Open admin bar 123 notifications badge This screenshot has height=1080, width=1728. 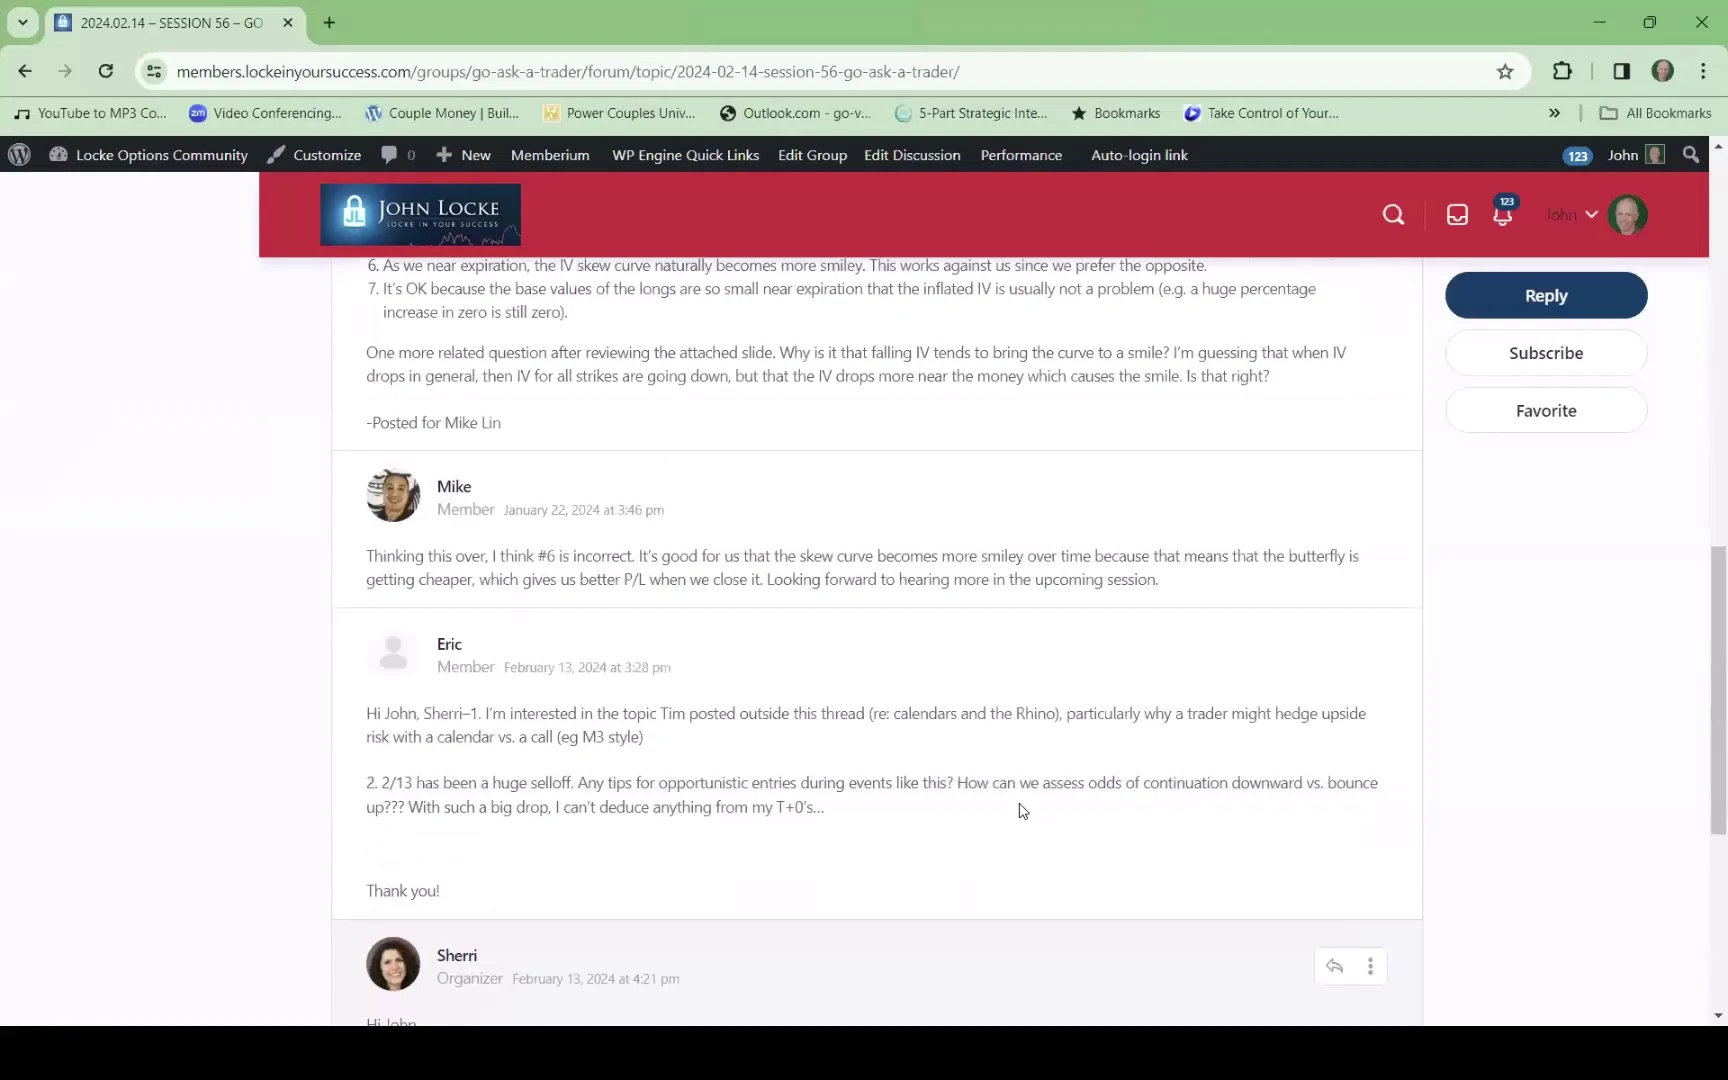[x=1577, y=156]
